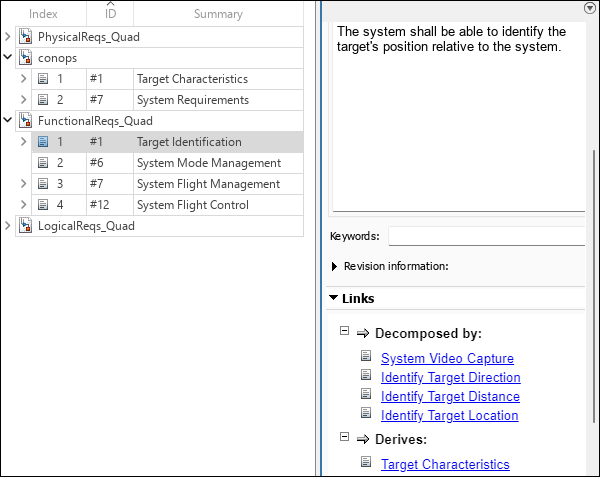Collapse the Links section
The height and width of the screenshot is (477, 600).
tap(333, 298)
